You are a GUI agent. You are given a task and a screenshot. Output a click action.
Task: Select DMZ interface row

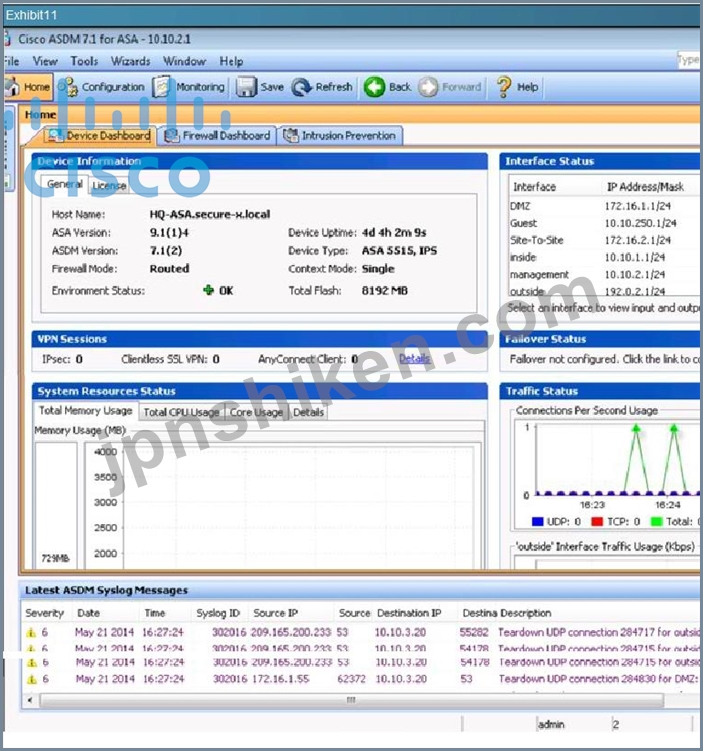[604, 206]
